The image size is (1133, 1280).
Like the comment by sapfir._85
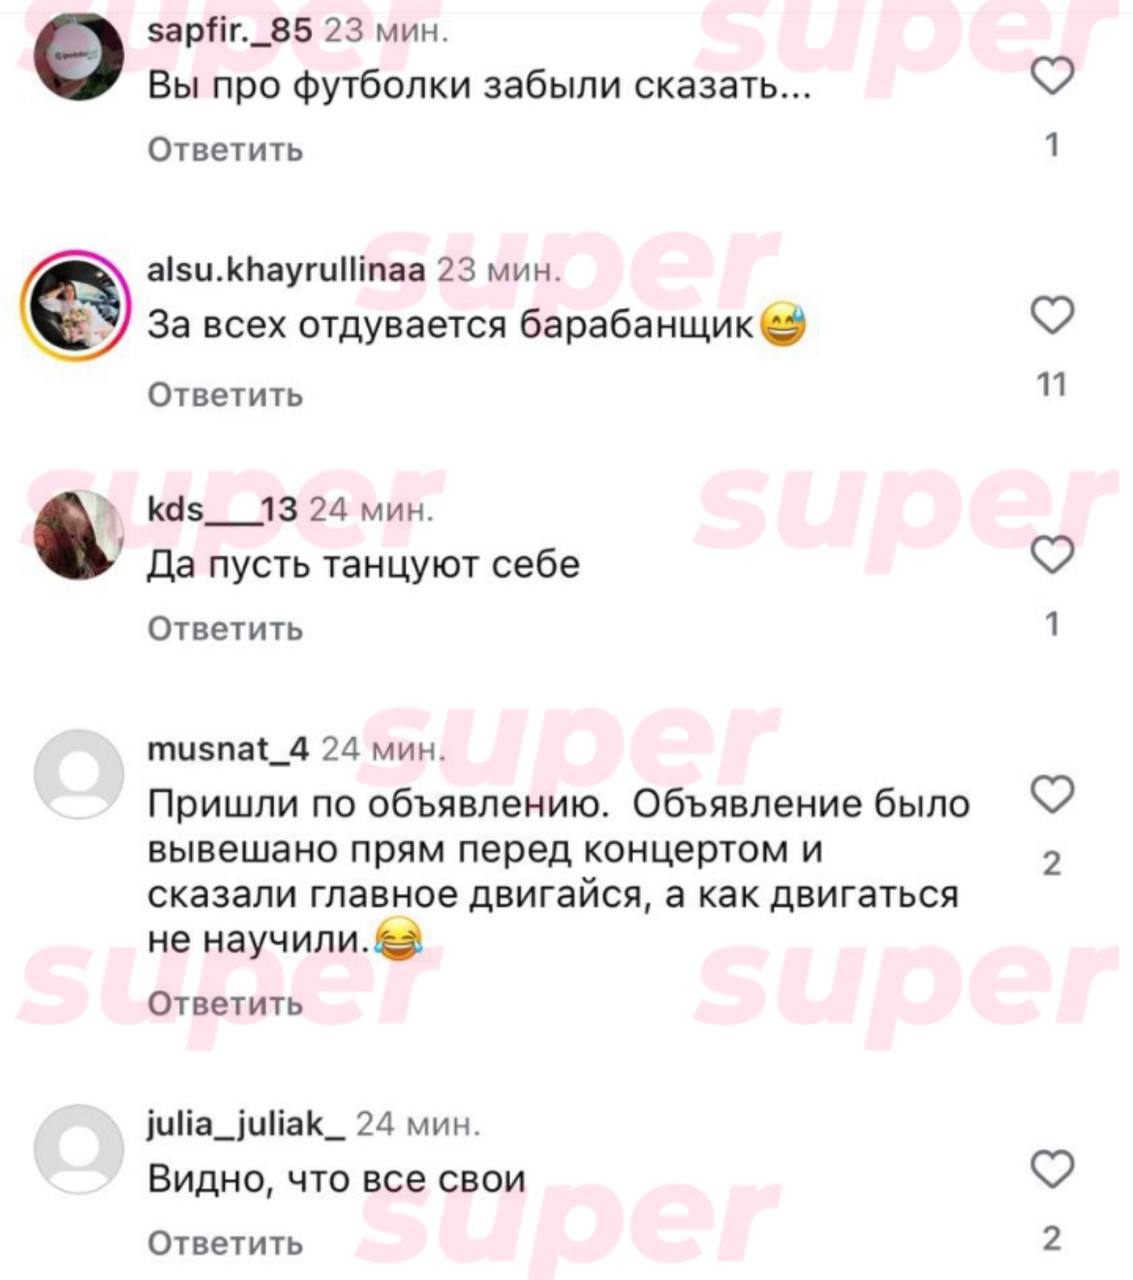coord(1051,77)
